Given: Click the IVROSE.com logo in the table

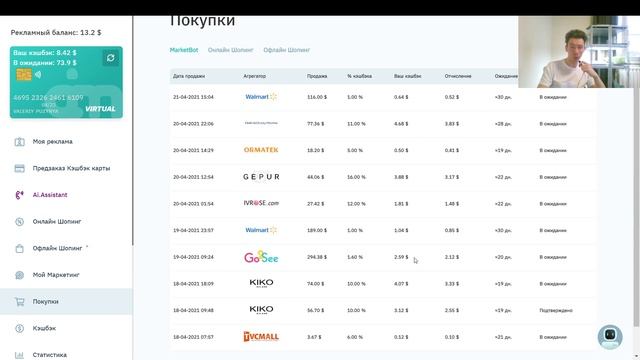Looking at the screenshot, I should (261, 203).
